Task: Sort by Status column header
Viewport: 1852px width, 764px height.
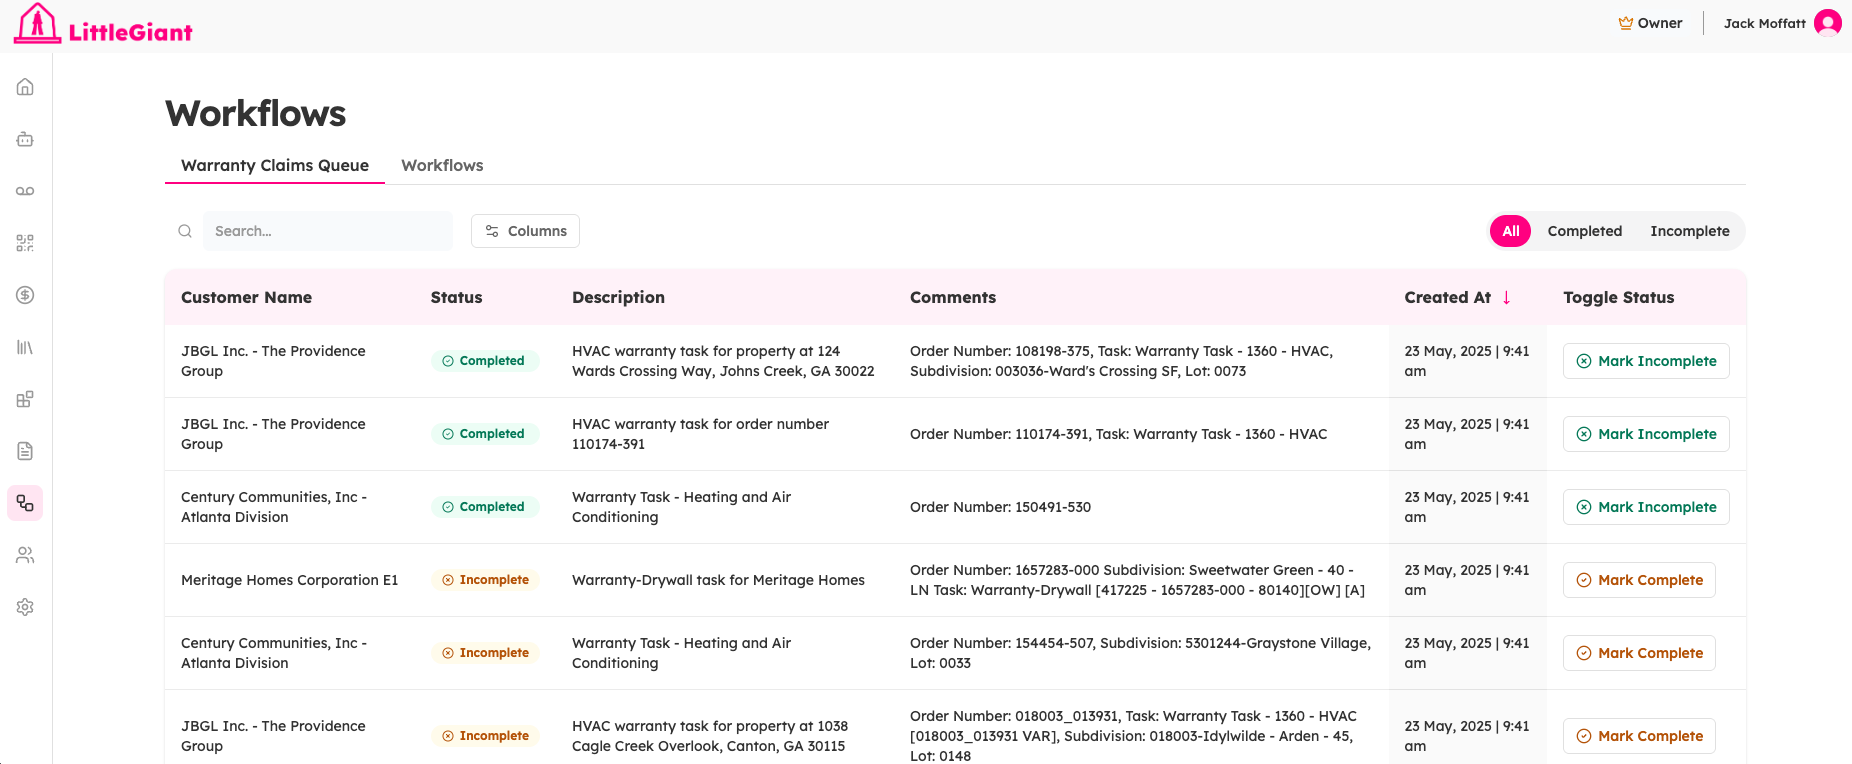Action: [x=456, y=297]
